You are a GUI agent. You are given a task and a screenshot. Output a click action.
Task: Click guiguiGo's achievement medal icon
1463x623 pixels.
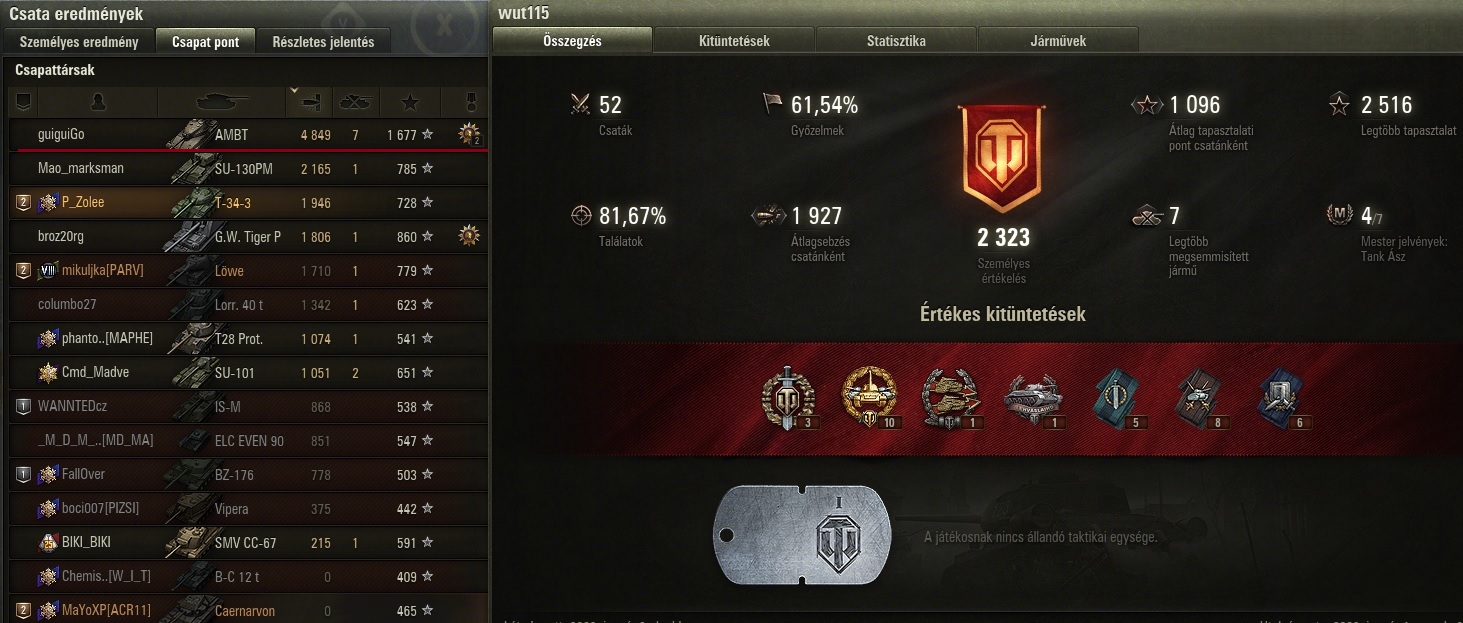pyautogui.click(x=469, y=133)
